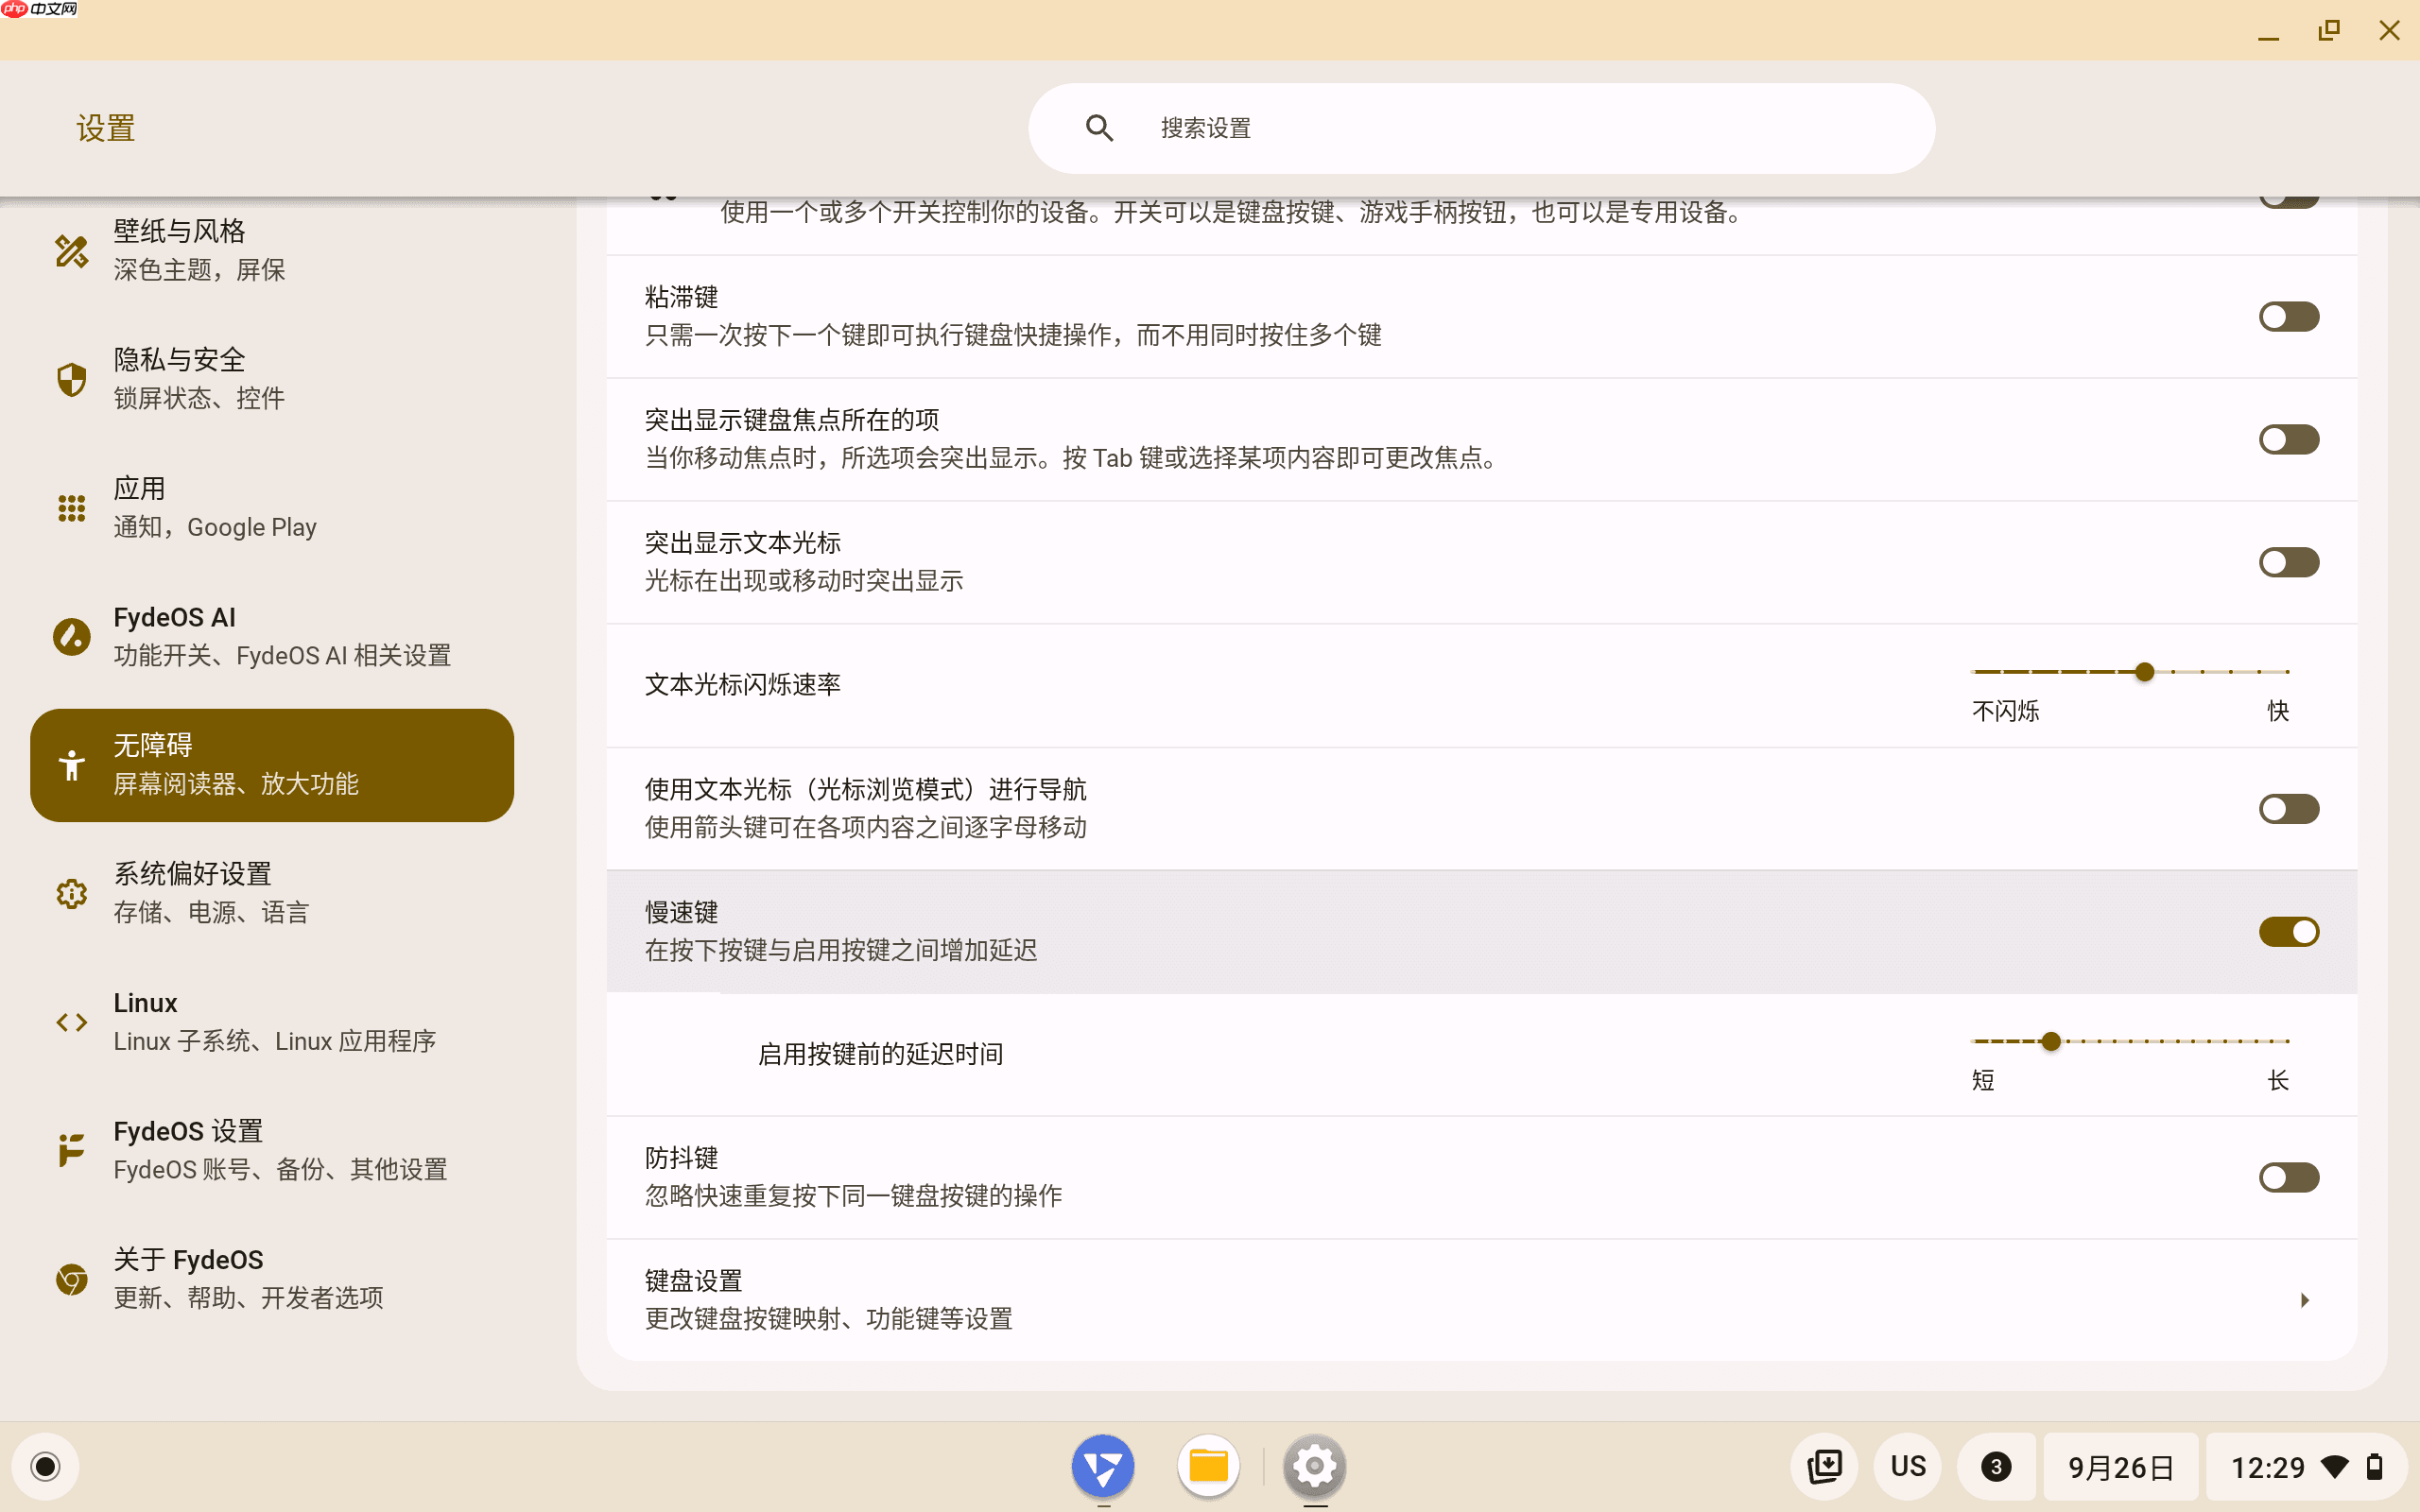This screenshot has width=2420, height=1512.
Task: Adjust the 文本光标闪烁速率 slider
Action: 2143,671
